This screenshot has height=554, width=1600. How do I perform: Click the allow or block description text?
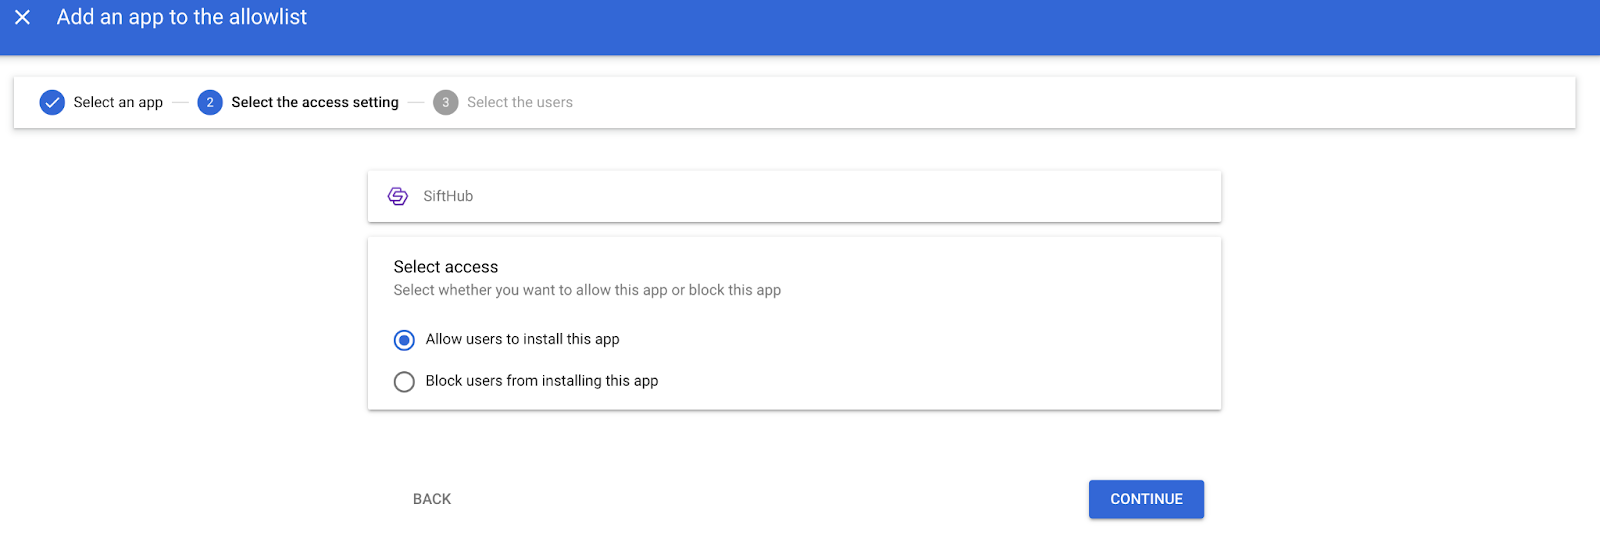point(587,290)
